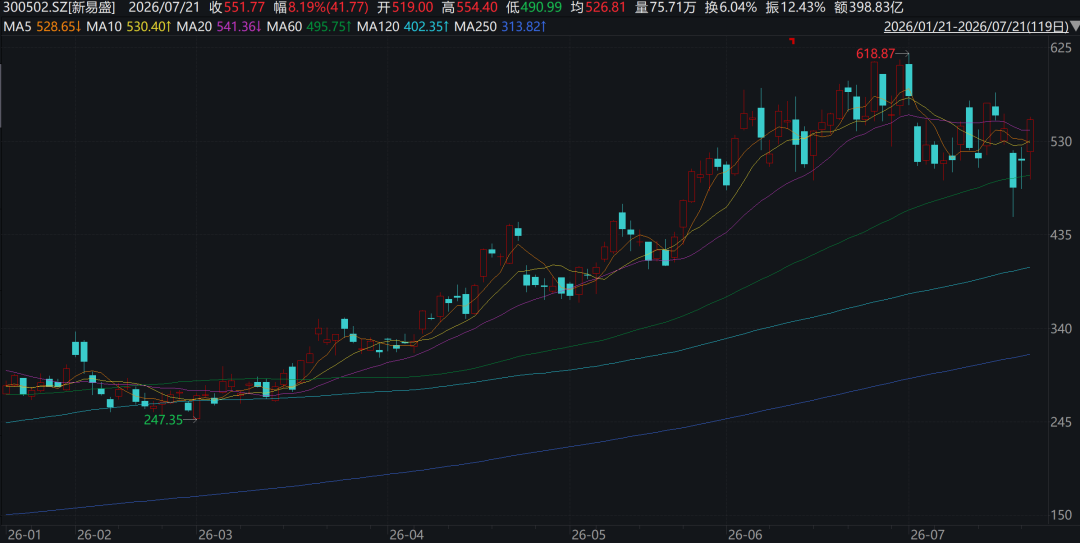Click the 26-06 date axis label

[x=745, y=535]
